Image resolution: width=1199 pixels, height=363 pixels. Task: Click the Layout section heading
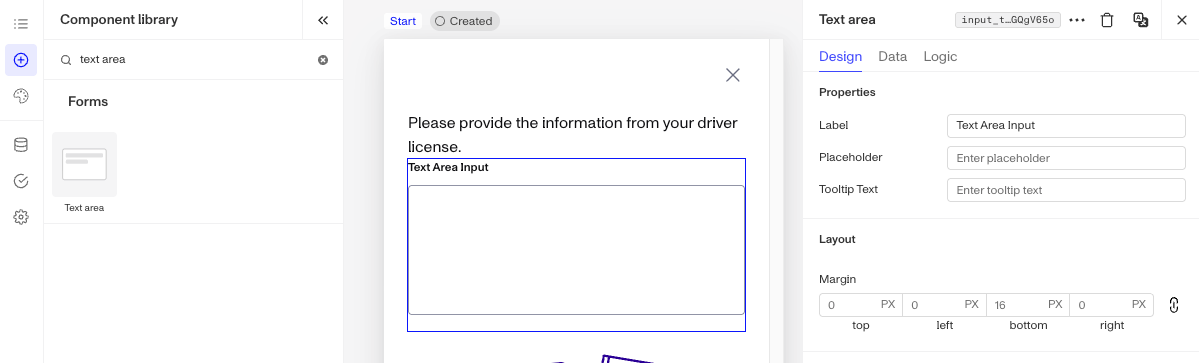click(x=837, y=239)
